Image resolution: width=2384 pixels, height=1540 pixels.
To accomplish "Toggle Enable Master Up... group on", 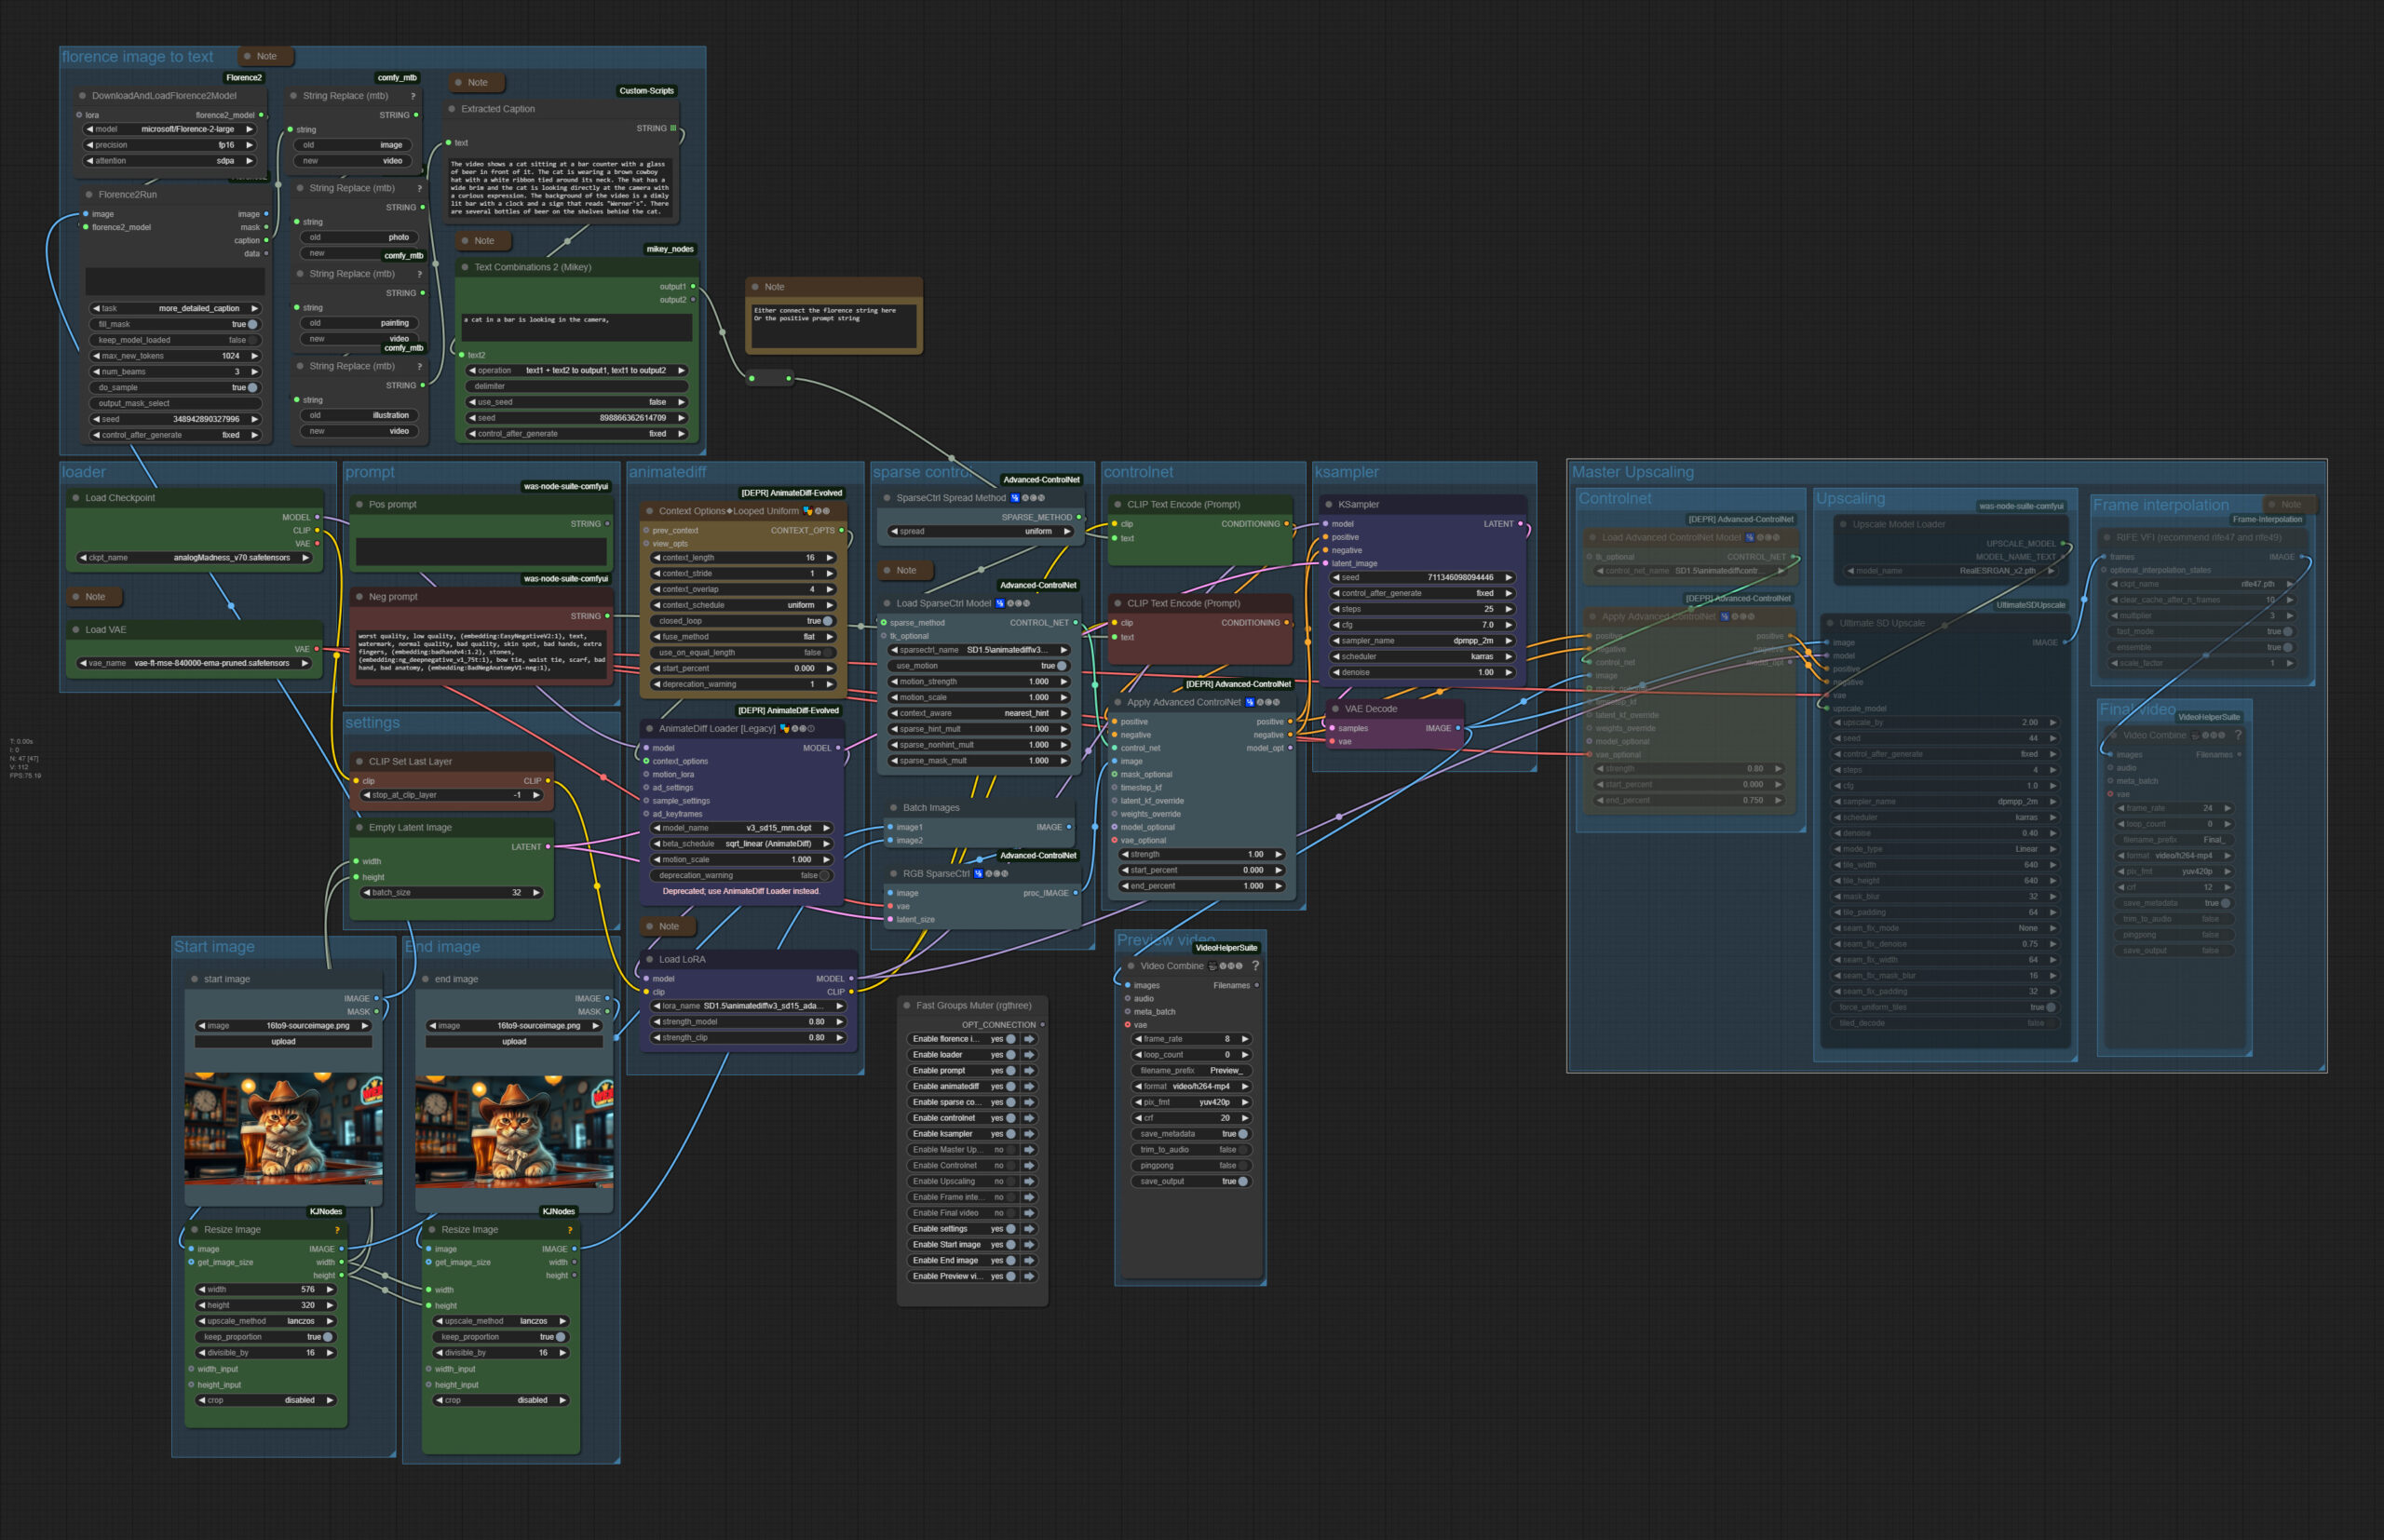I will click(x=1011, y=1150).
